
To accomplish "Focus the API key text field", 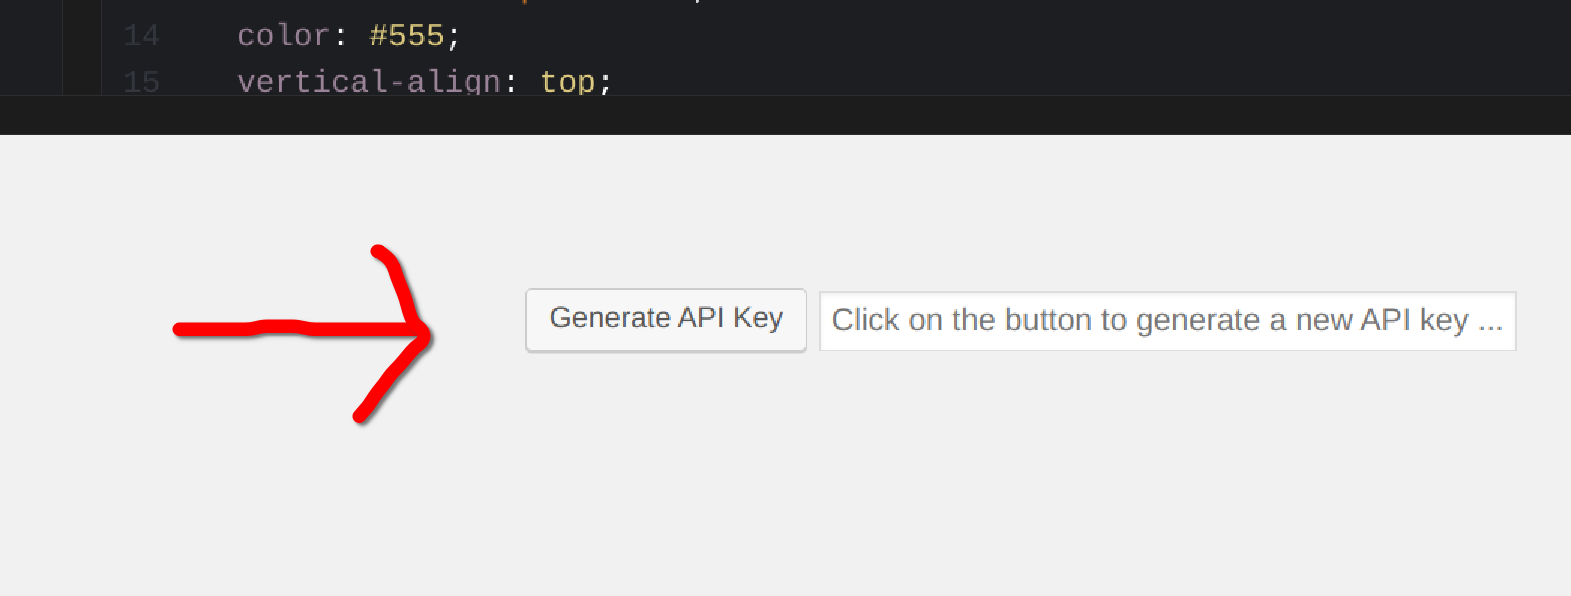I will (x=1166, y=321).
